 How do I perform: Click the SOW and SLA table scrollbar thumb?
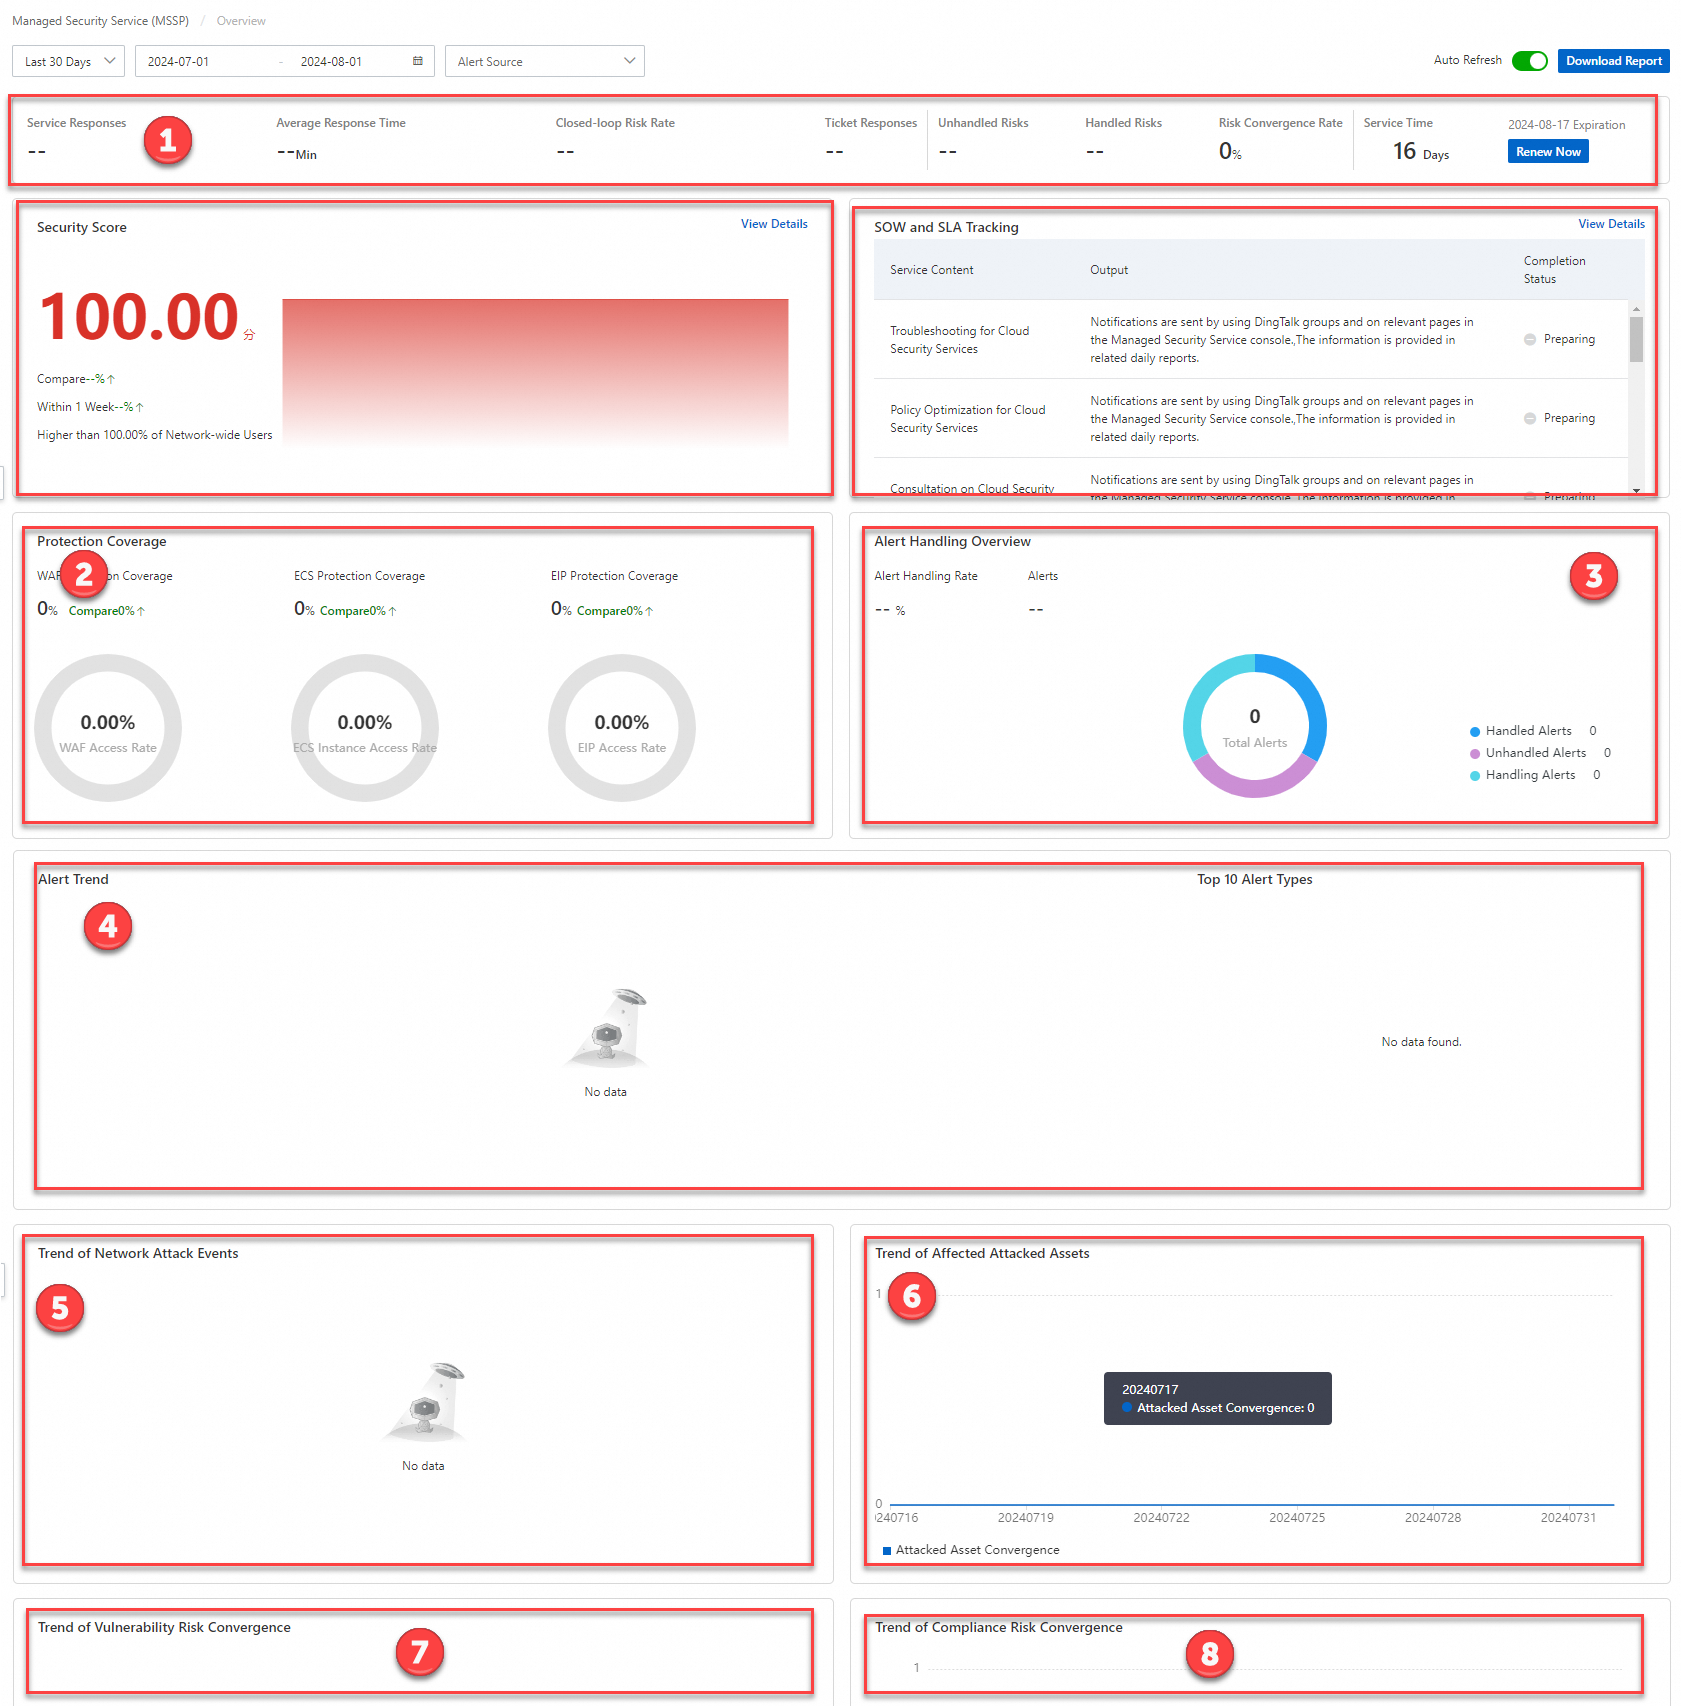point(1636,339)
